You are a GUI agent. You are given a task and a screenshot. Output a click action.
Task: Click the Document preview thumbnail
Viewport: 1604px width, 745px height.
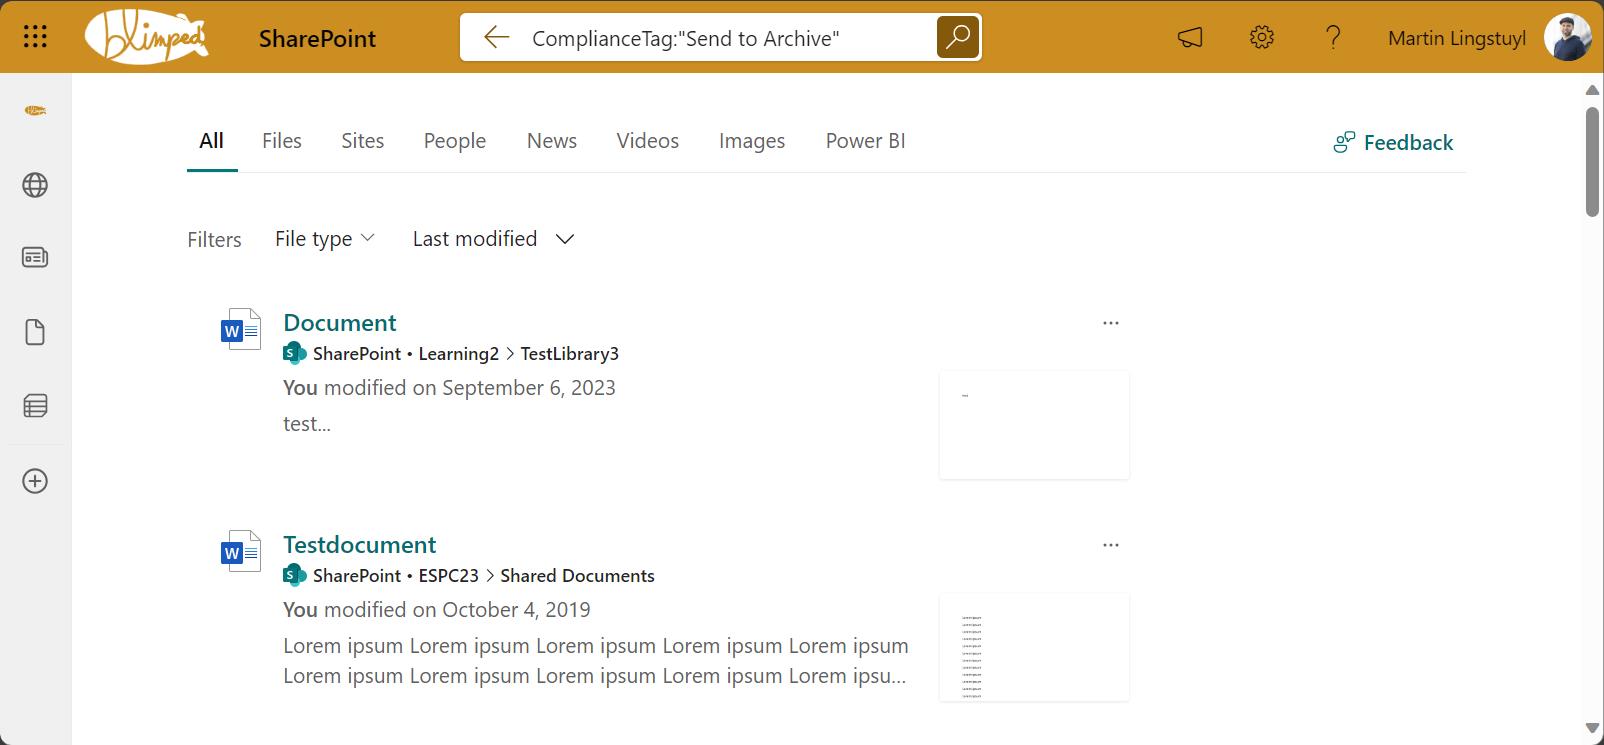[x=1034, y=425]
